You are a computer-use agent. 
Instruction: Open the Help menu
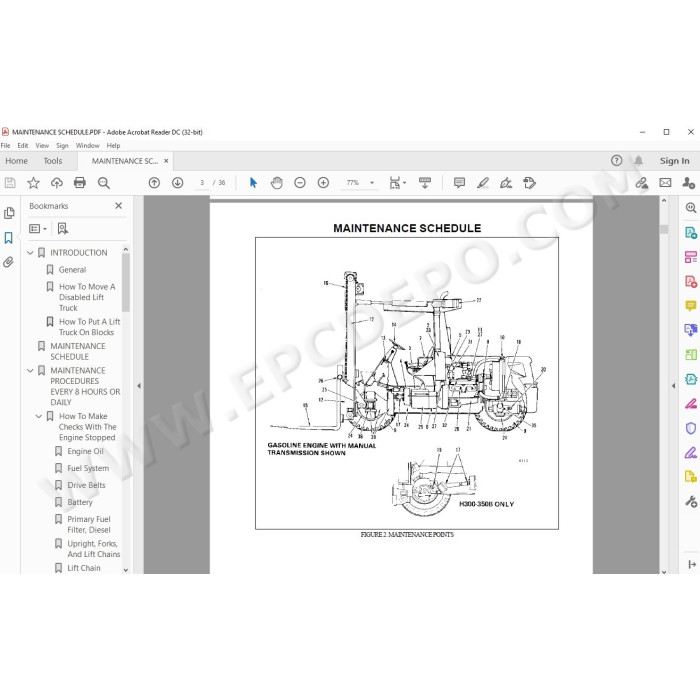(x=113, y=146)
